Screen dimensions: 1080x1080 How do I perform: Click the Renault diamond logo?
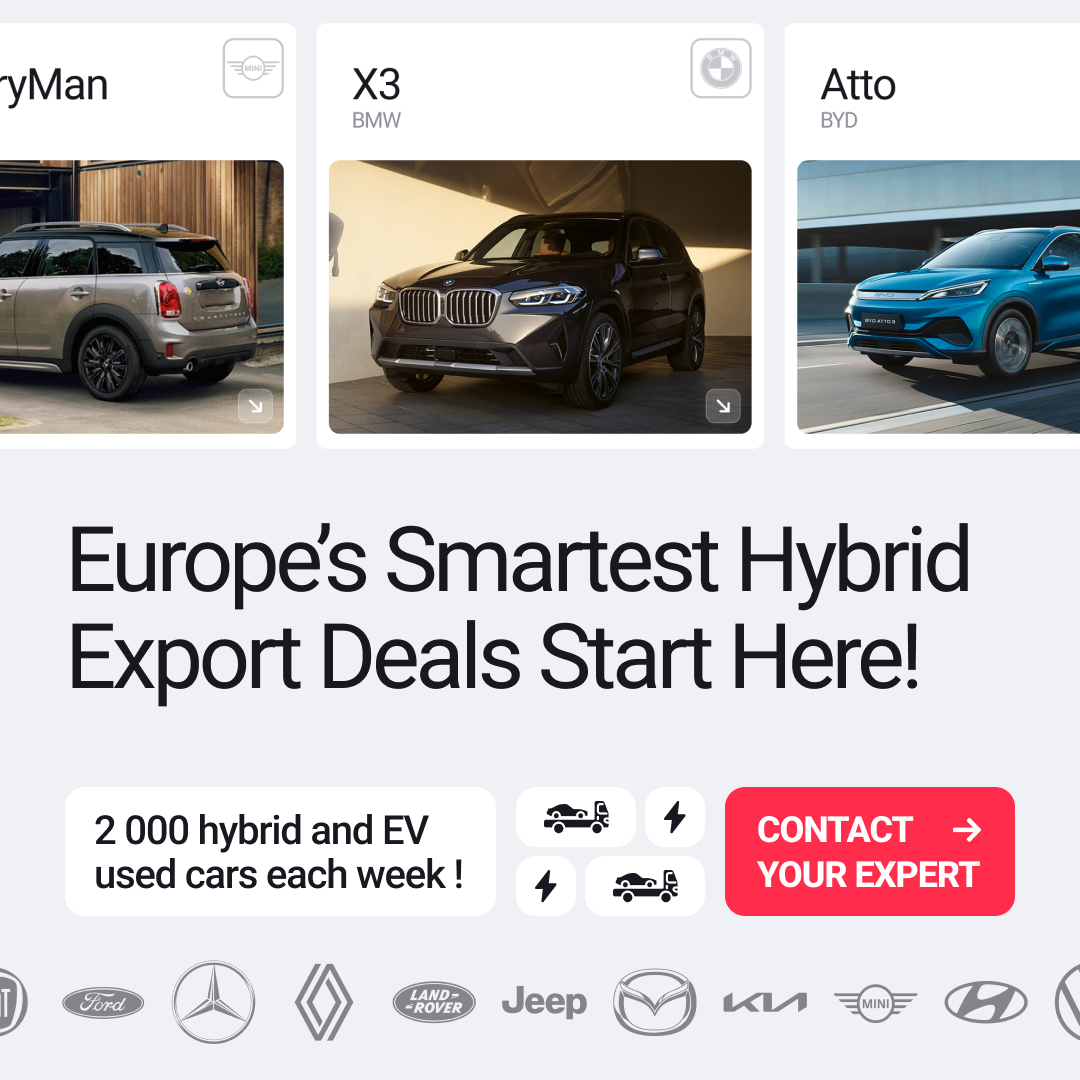[324, 1002]
